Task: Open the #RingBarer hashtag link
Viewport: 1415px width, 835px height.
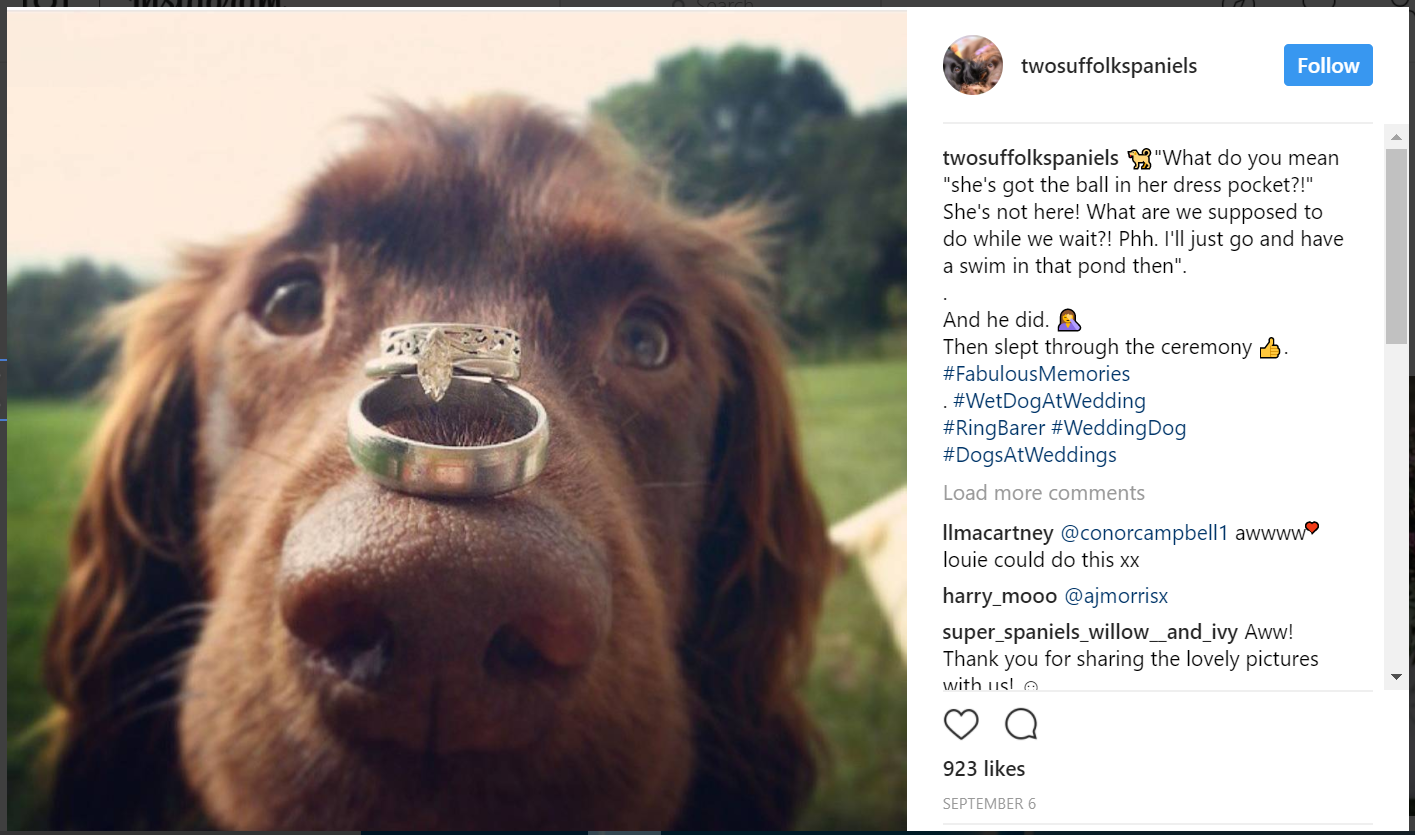Action: tap(993, 428)
